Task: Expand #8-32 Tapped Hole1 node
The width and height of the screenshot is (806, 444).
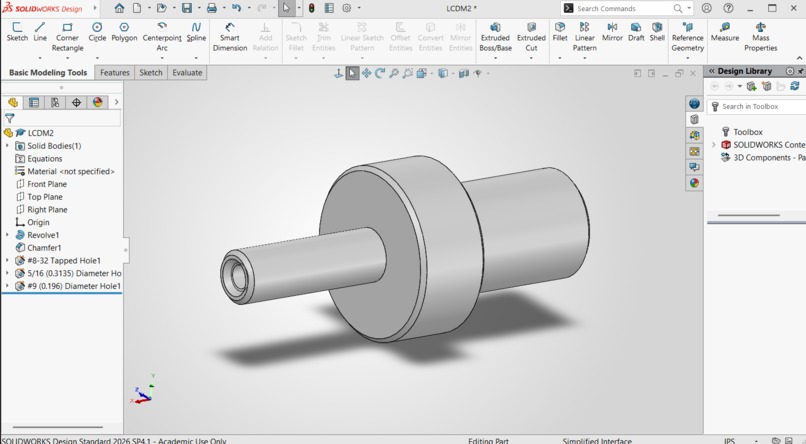Action: coord(7,261)
